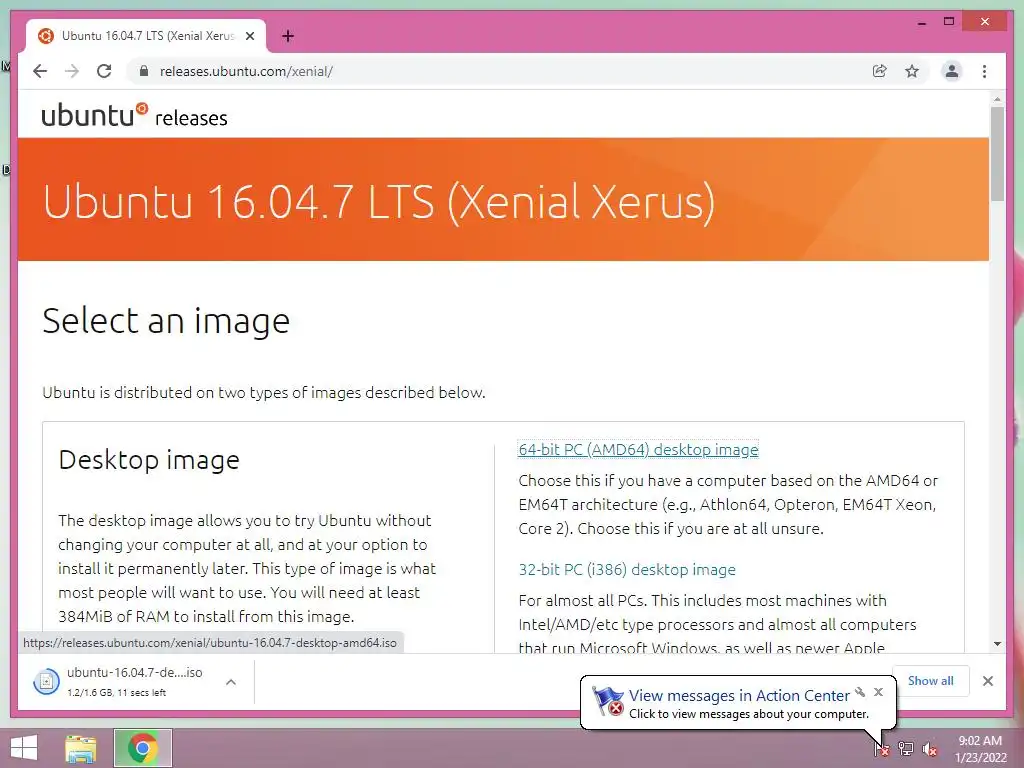Click the Chrome taskbar icon
This screenshot has width=1024, height=768.
(143, 748)
